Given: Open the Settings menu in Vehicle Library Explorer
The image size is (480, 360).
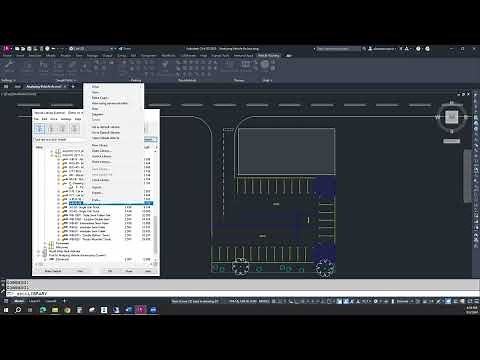Looking at the screenshot, I should click(x=66, y=119).
